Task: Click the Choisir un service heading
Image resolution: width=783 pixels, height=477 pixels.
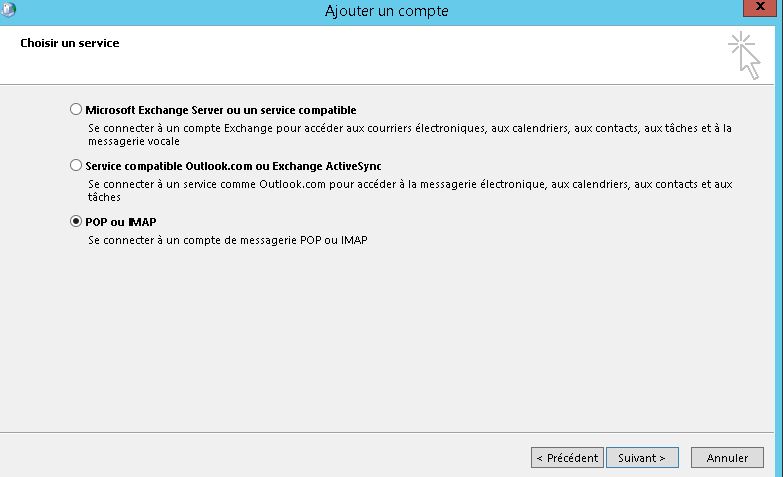Action: [70, 43]
